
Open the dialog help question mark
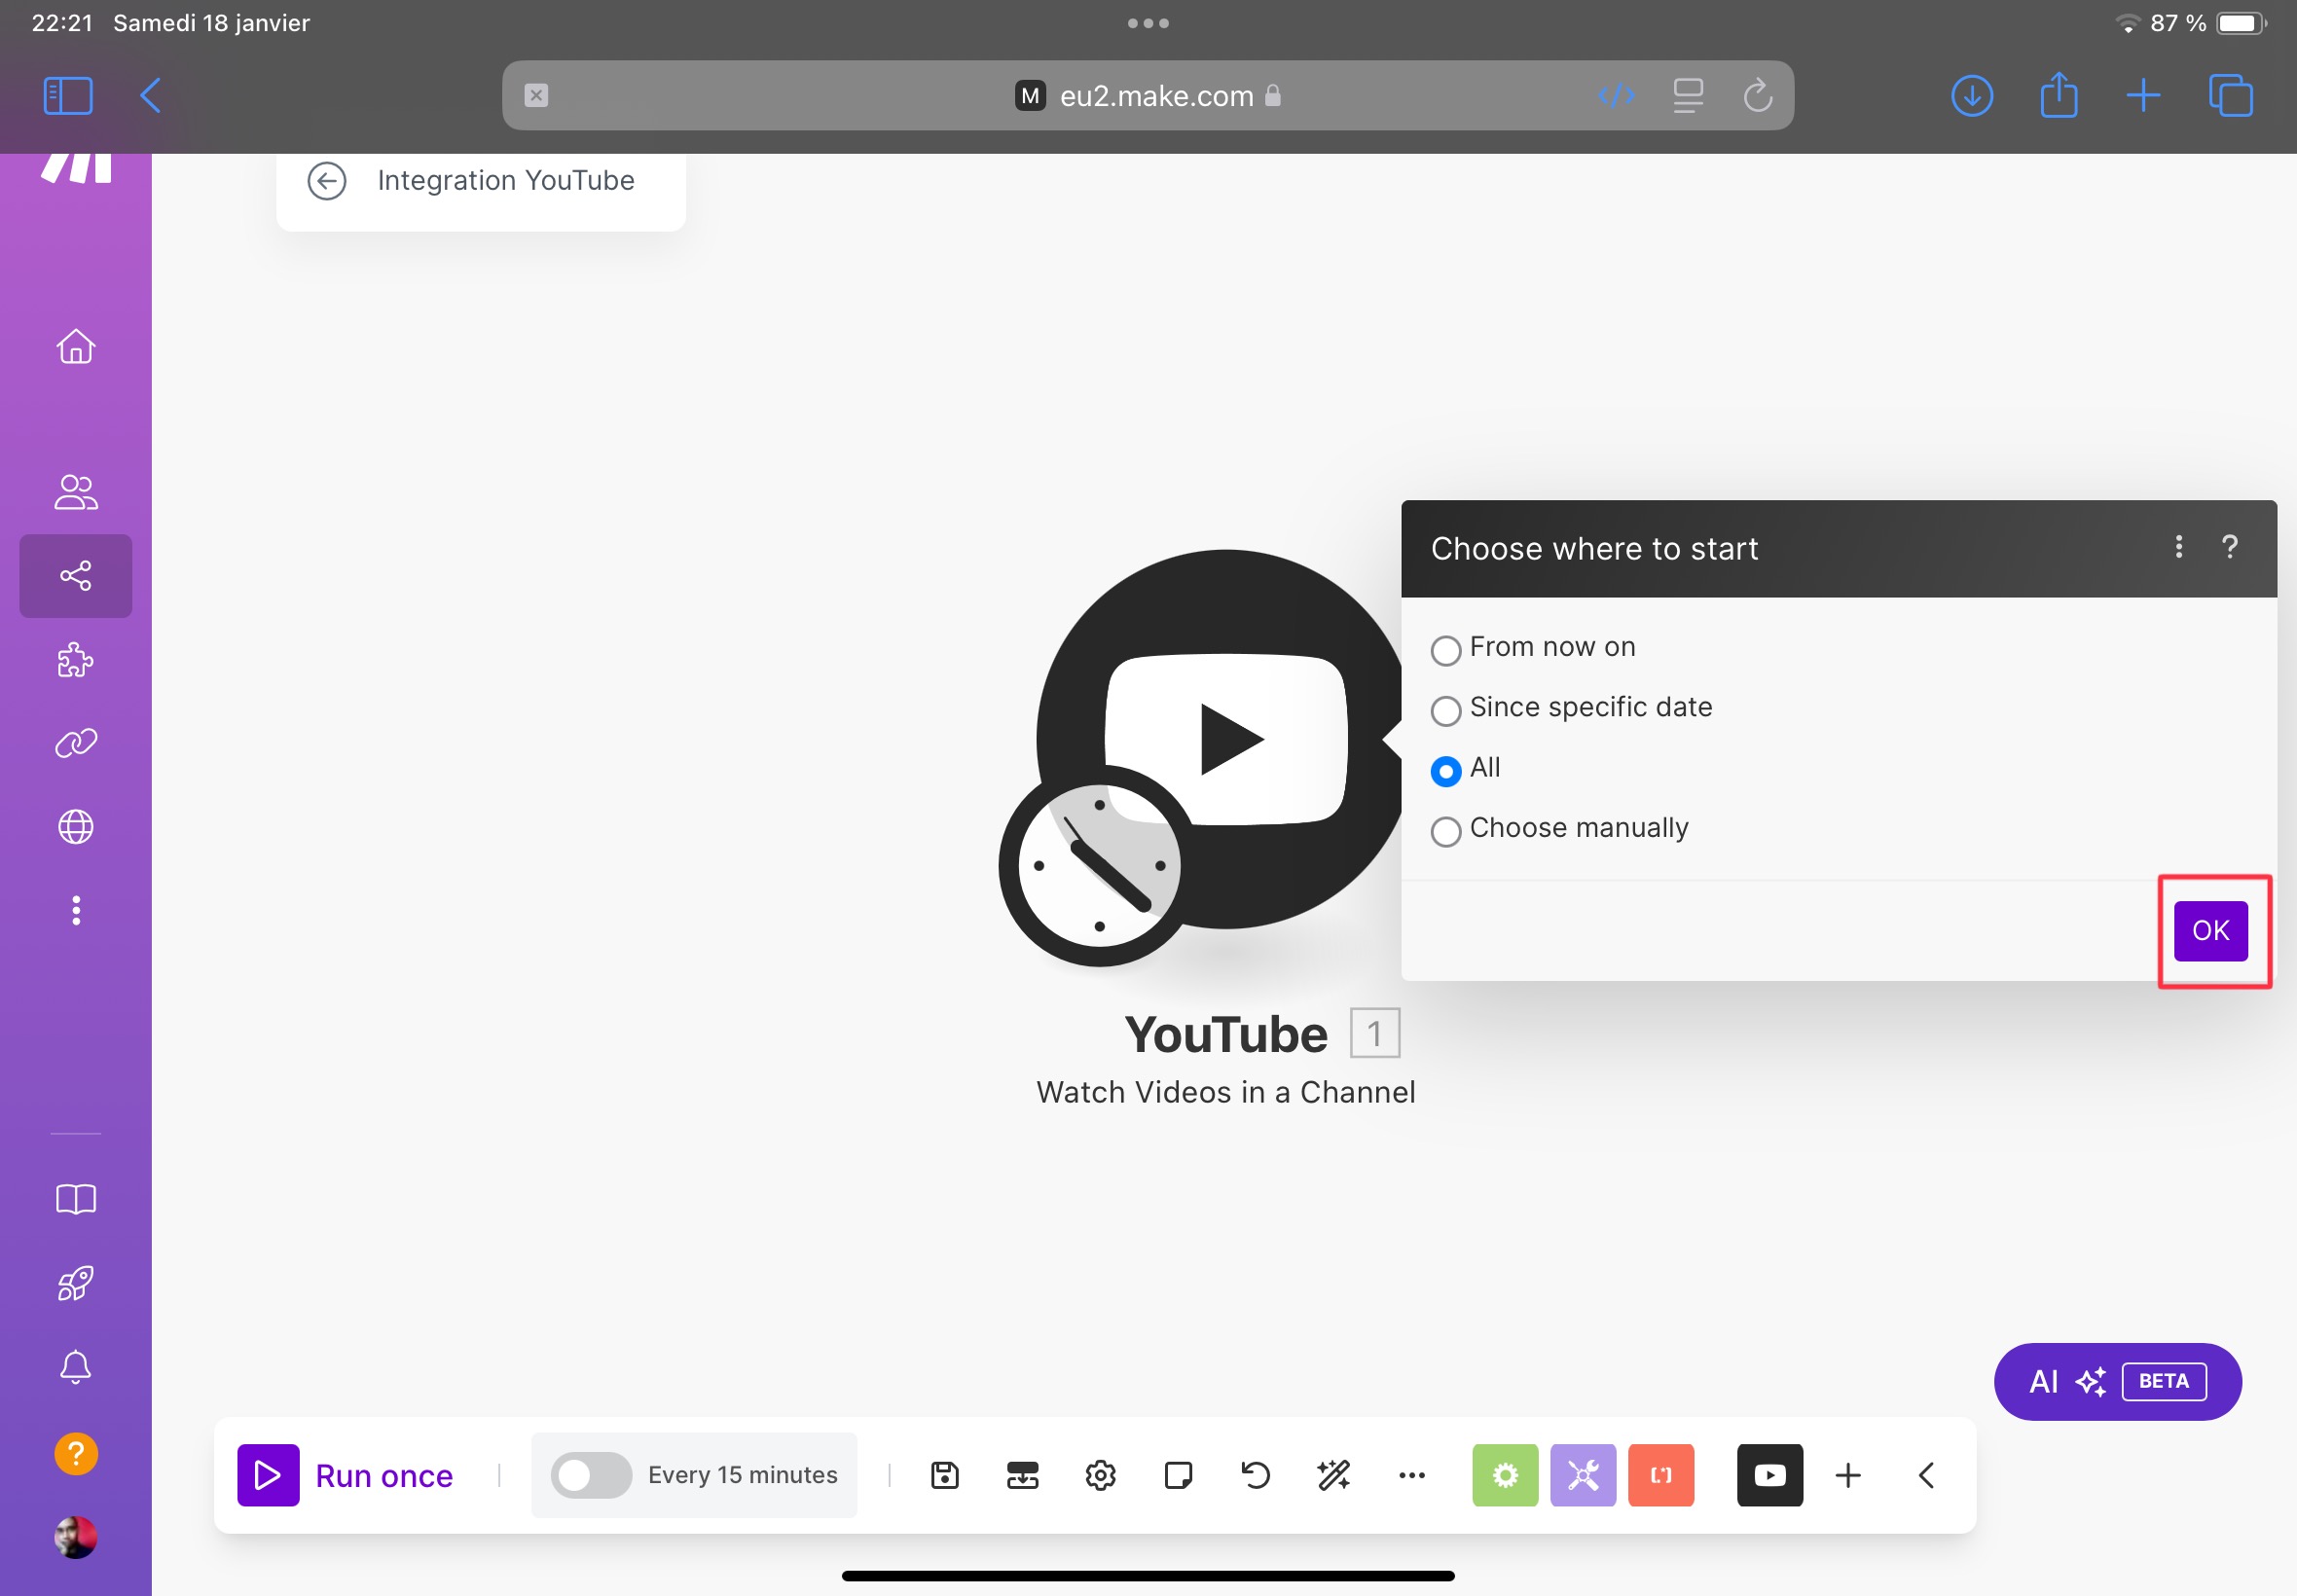2230,547
